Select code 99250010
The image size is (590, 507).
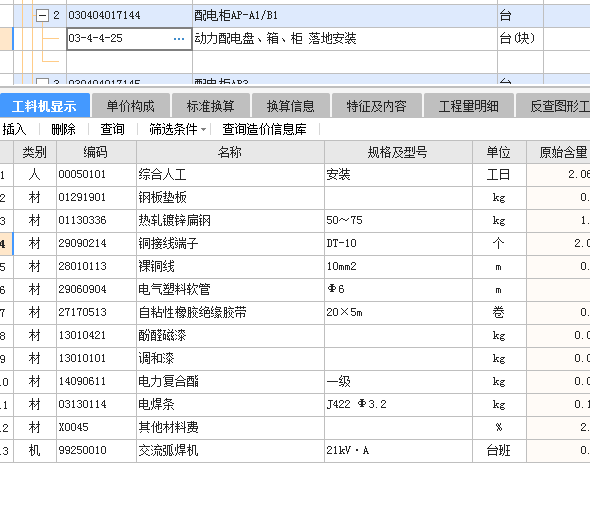pos(96,451)
